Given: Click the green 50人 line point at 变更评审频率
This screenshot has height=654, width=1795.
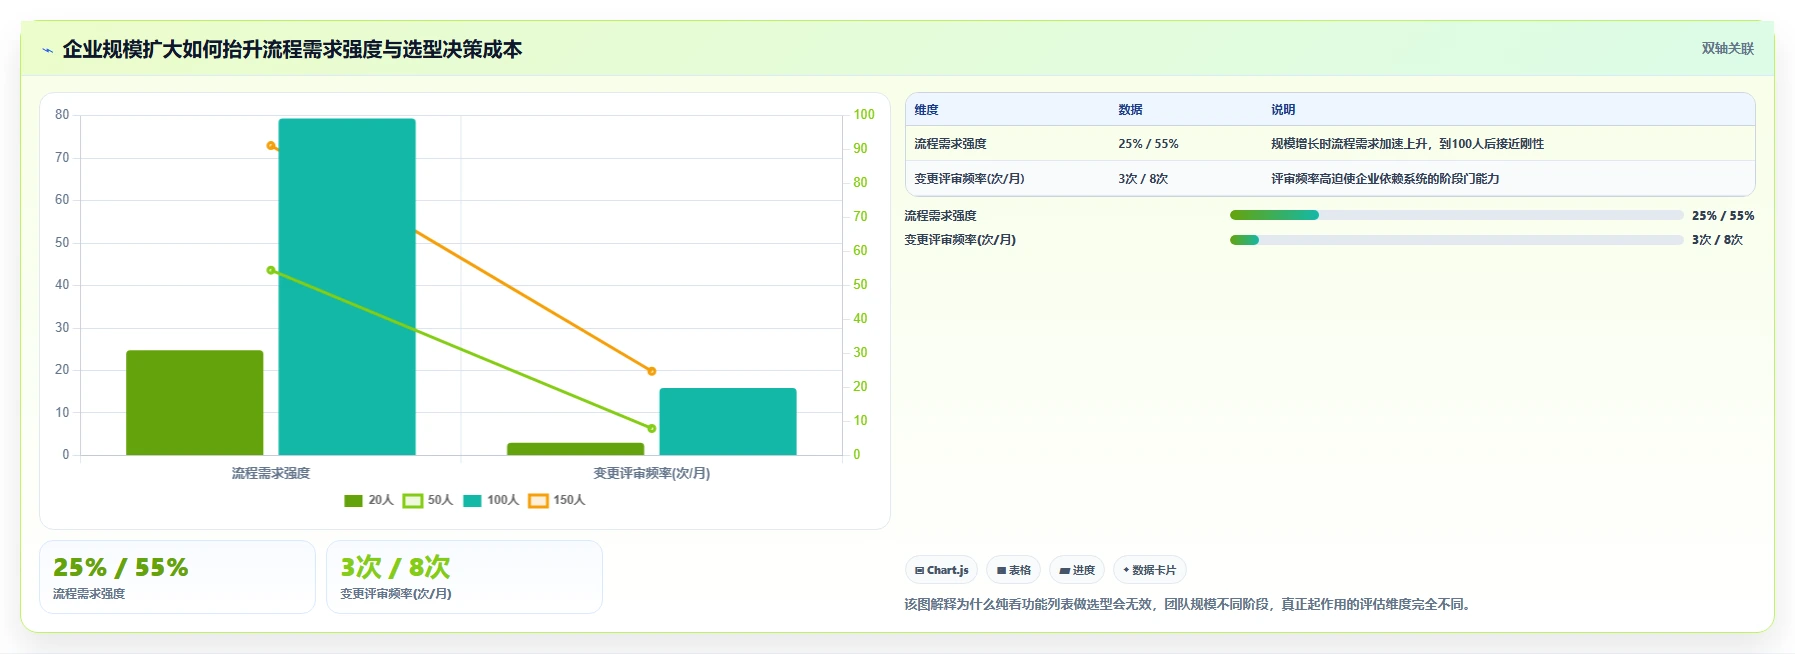Looking at the screenshot, I should click(x=652, y=428).
